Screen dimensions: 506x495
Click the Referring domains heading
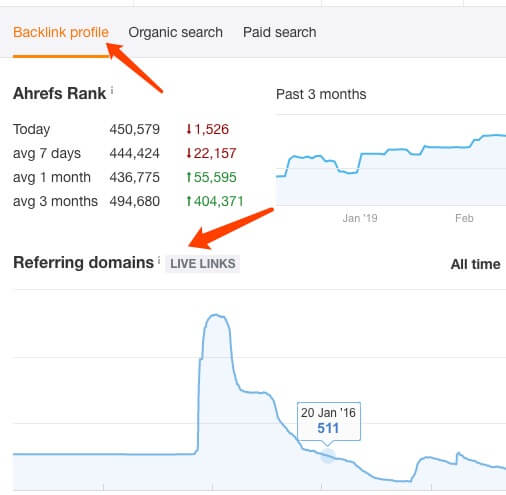pos(83,263)
